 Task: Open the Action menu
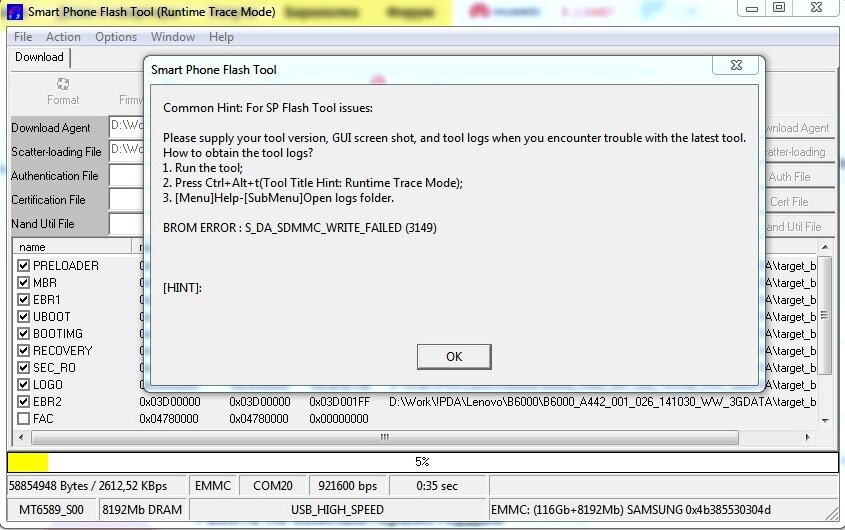click(x=63, y=37)
